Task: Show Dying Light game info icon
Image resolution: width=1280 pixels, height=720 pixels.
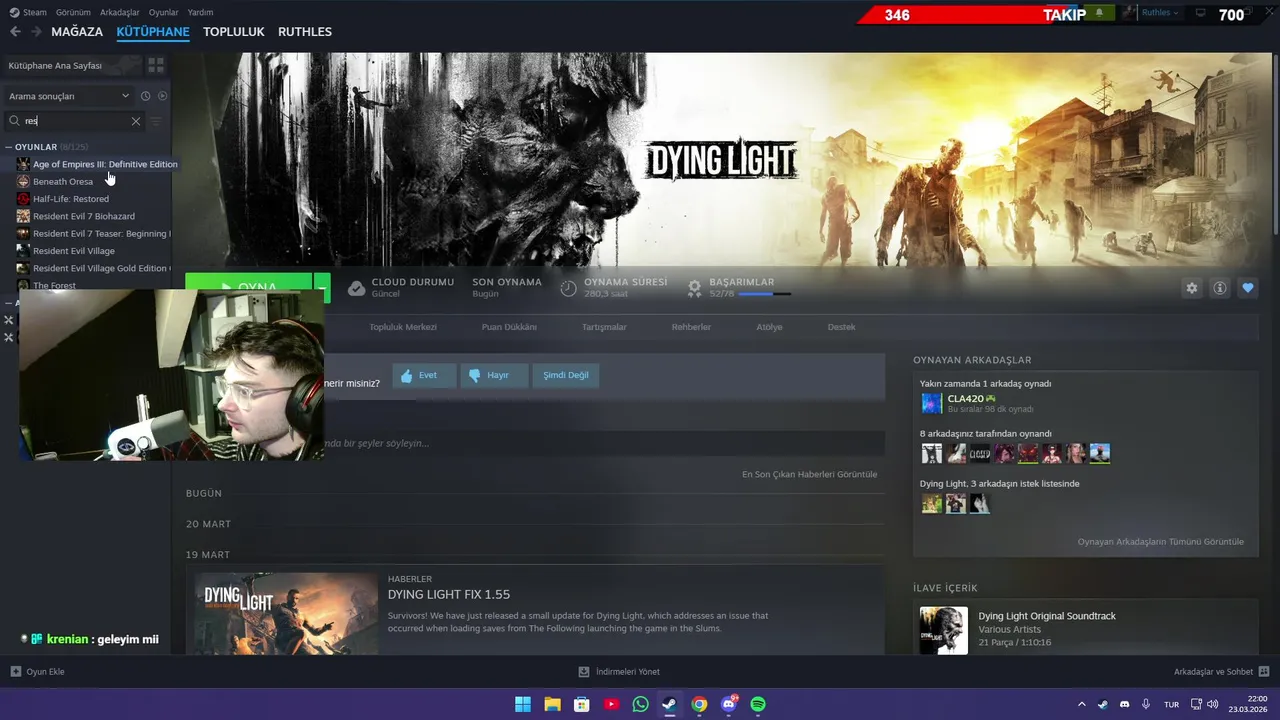Action: point(1219,288)
